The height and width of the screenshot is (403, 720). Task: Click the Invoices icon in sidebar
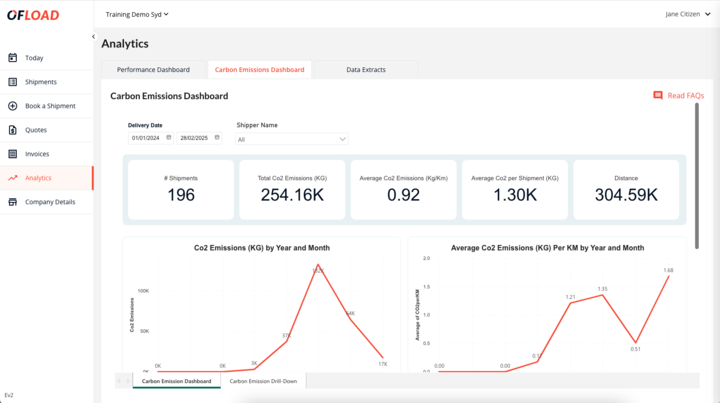coord(12,154)
